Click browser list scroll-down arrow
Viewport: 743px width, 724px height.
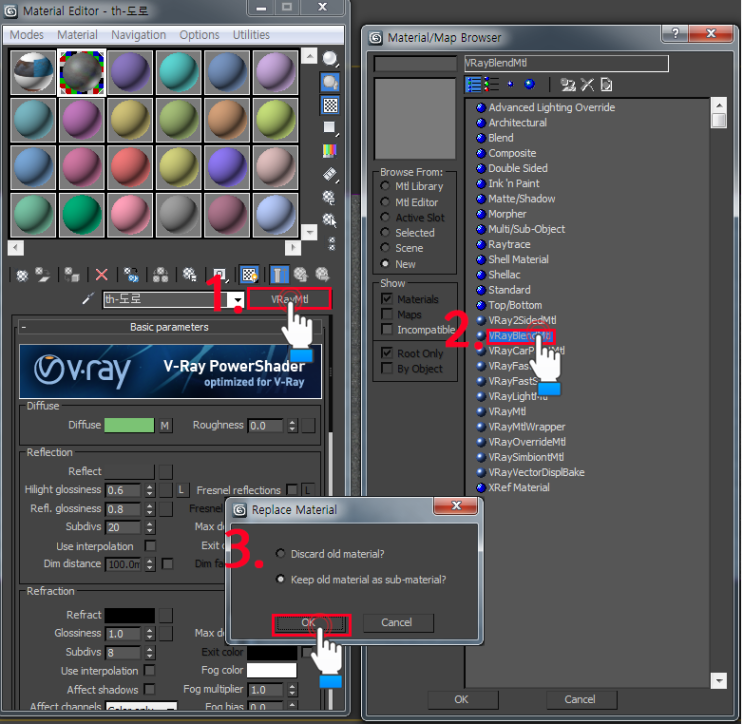(x=719, y=681)
